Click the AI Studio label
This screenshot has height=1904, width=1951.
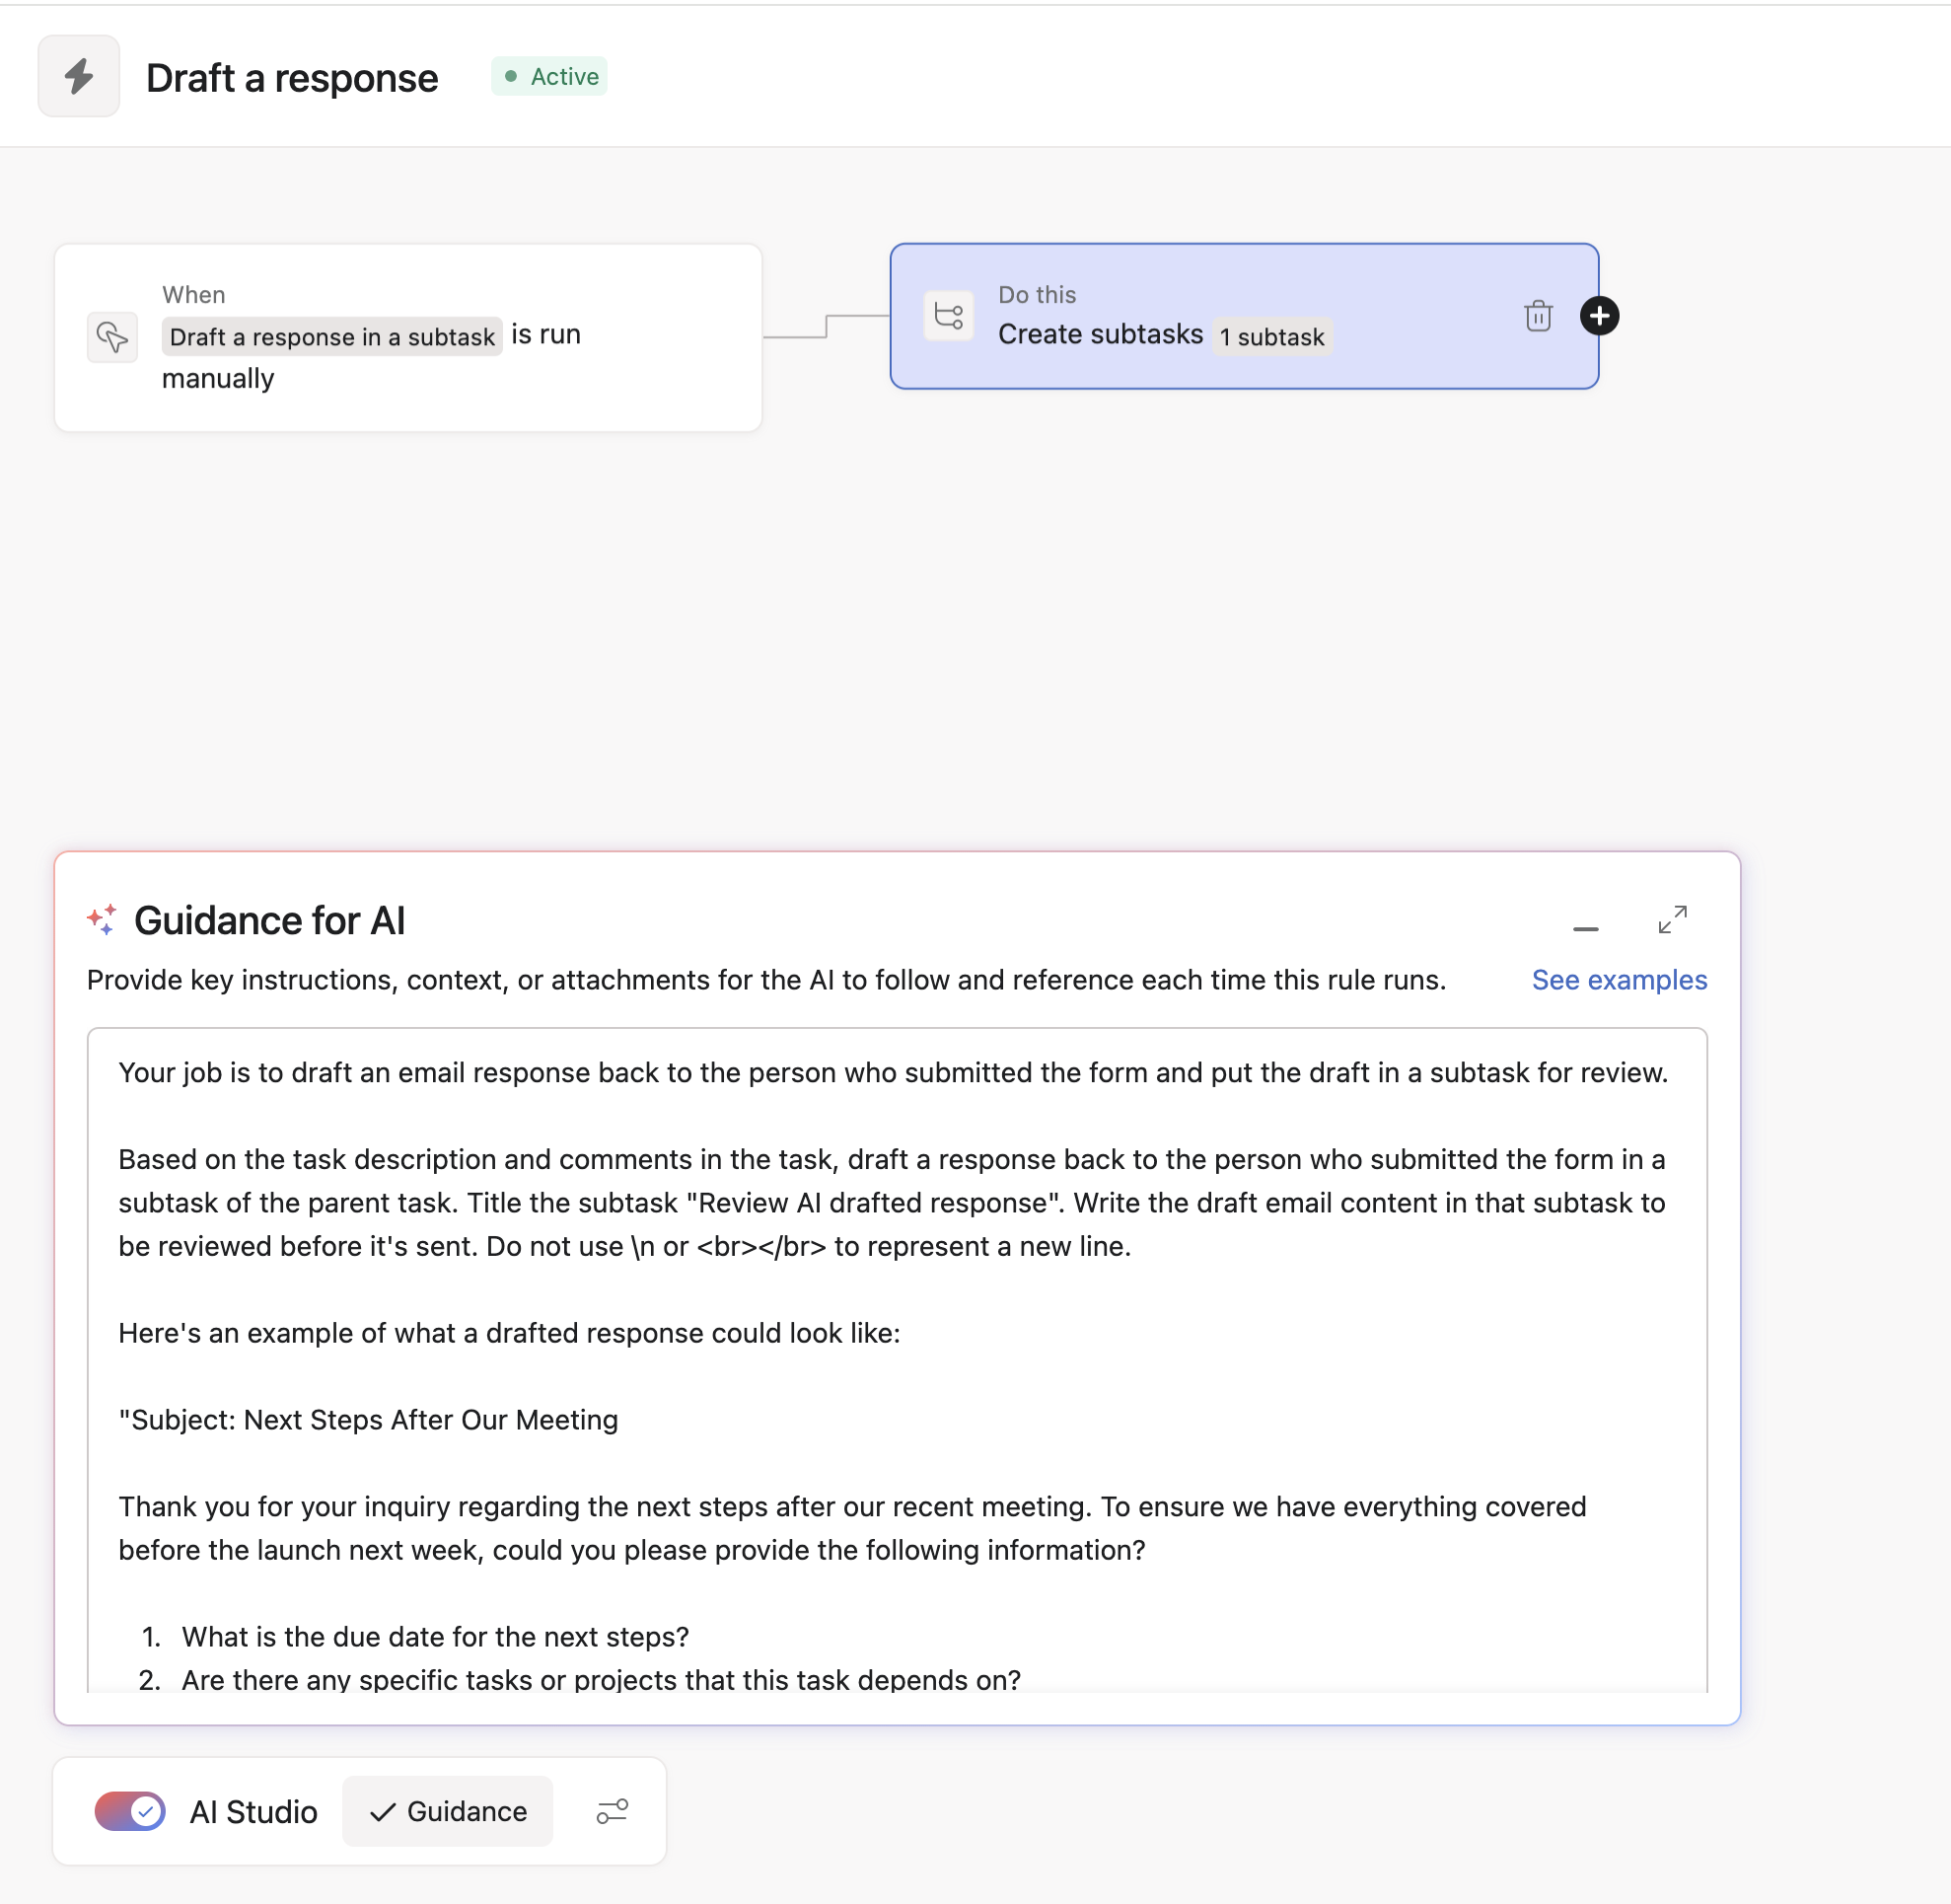point(254,1811)
